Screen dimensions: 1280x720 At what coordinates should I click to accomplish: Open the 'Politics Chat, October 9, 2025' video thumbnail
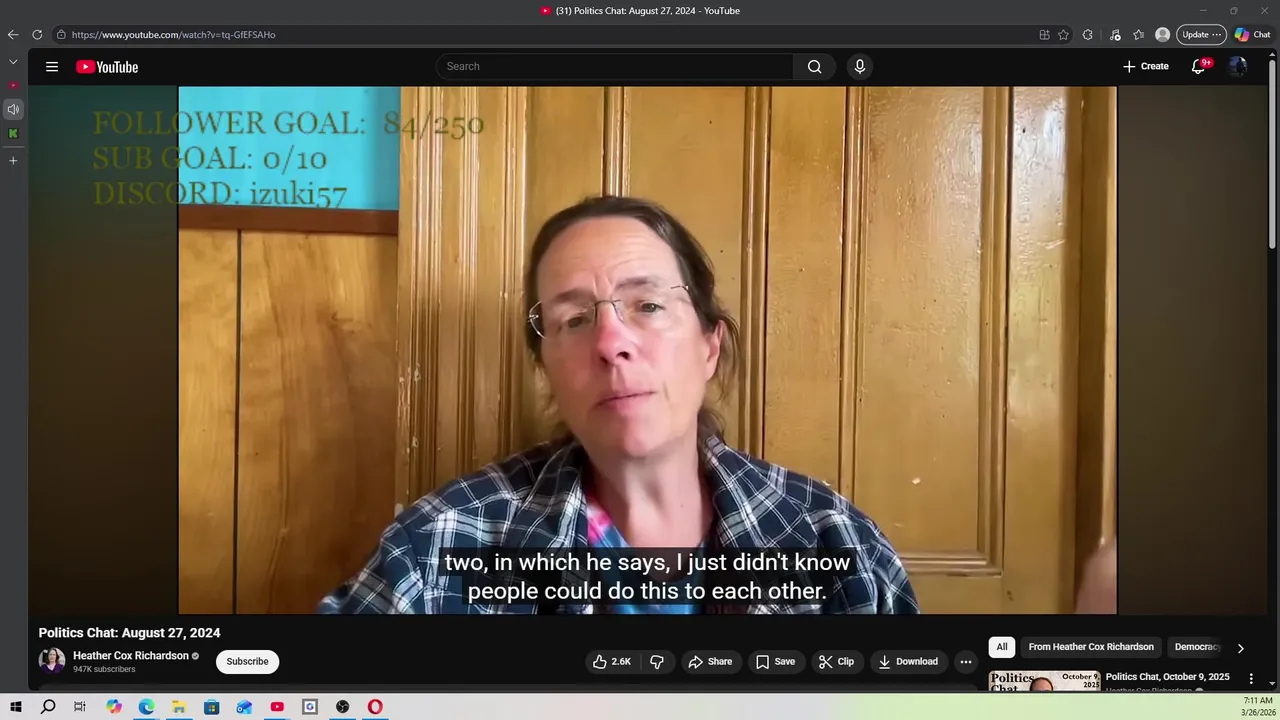tap(1044, 681)
